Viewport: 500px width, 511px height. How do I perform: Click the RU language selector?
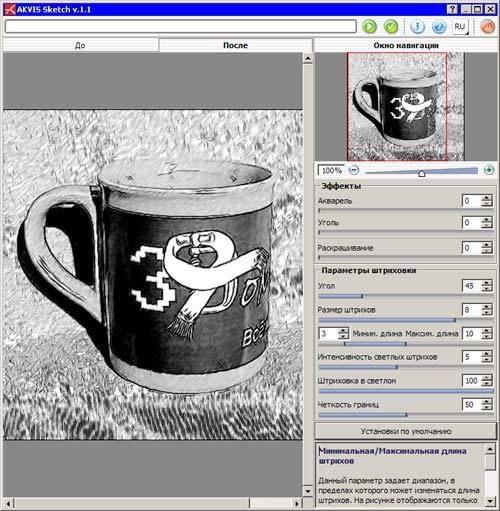(460, 26)
